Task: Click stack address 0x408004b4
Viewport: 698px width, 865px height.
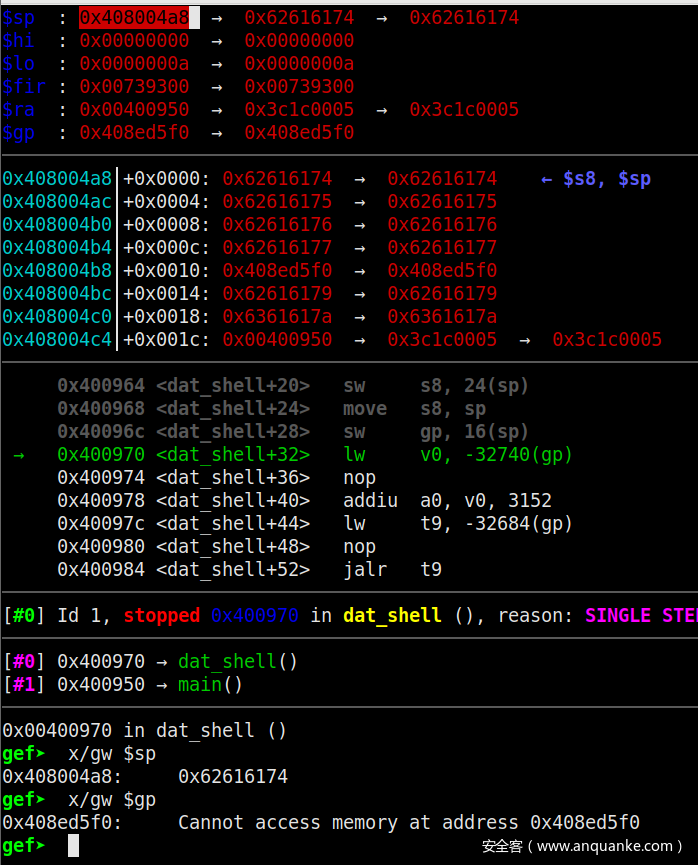Action: coord(57,248)
